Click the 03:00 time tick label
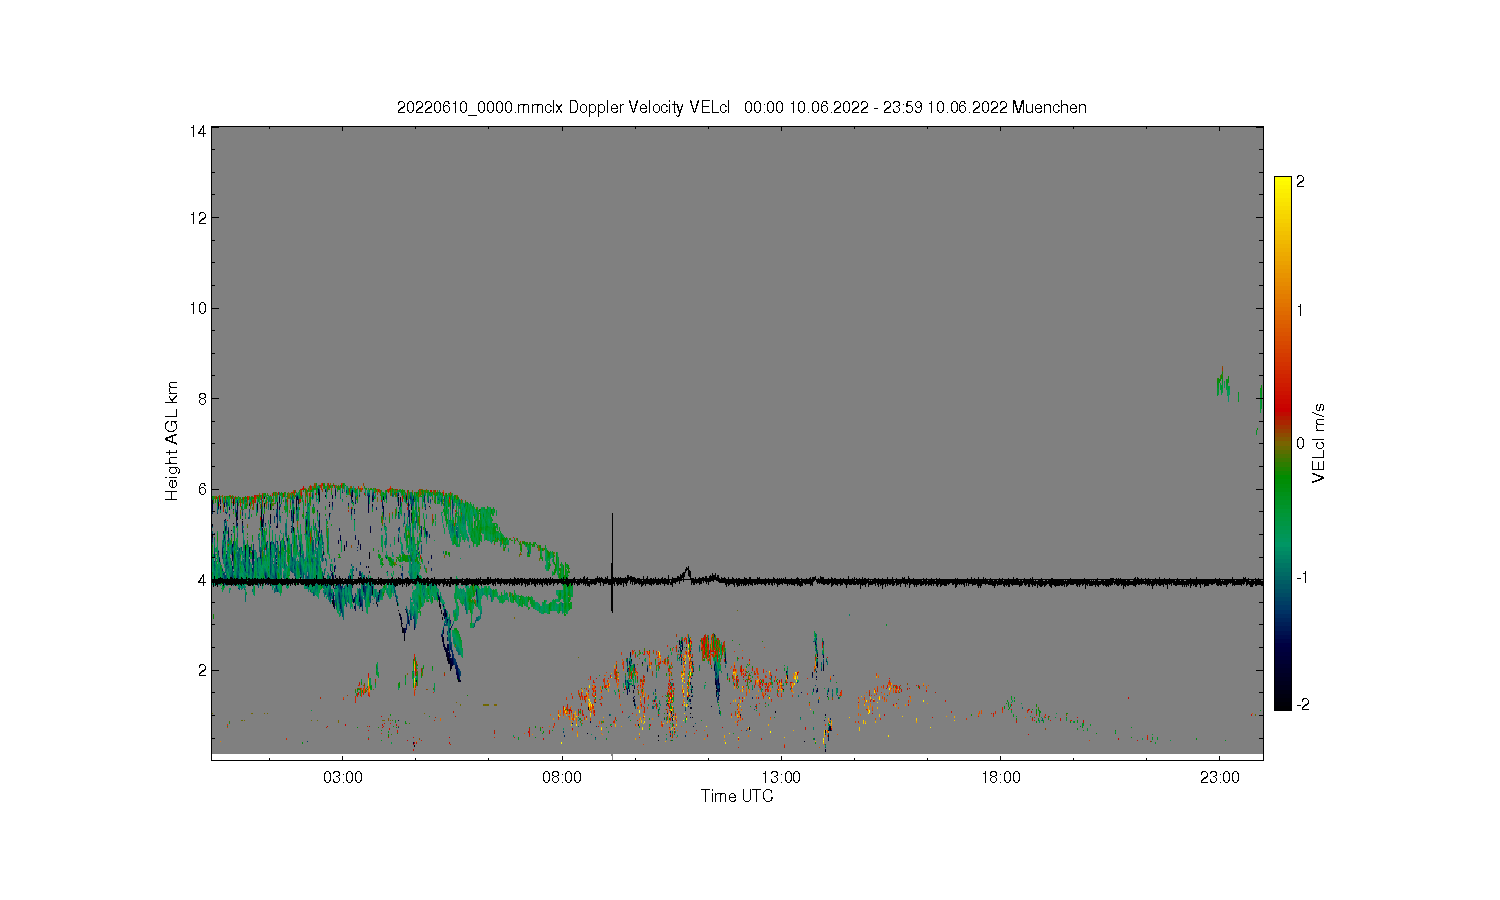 click(343, 778)
